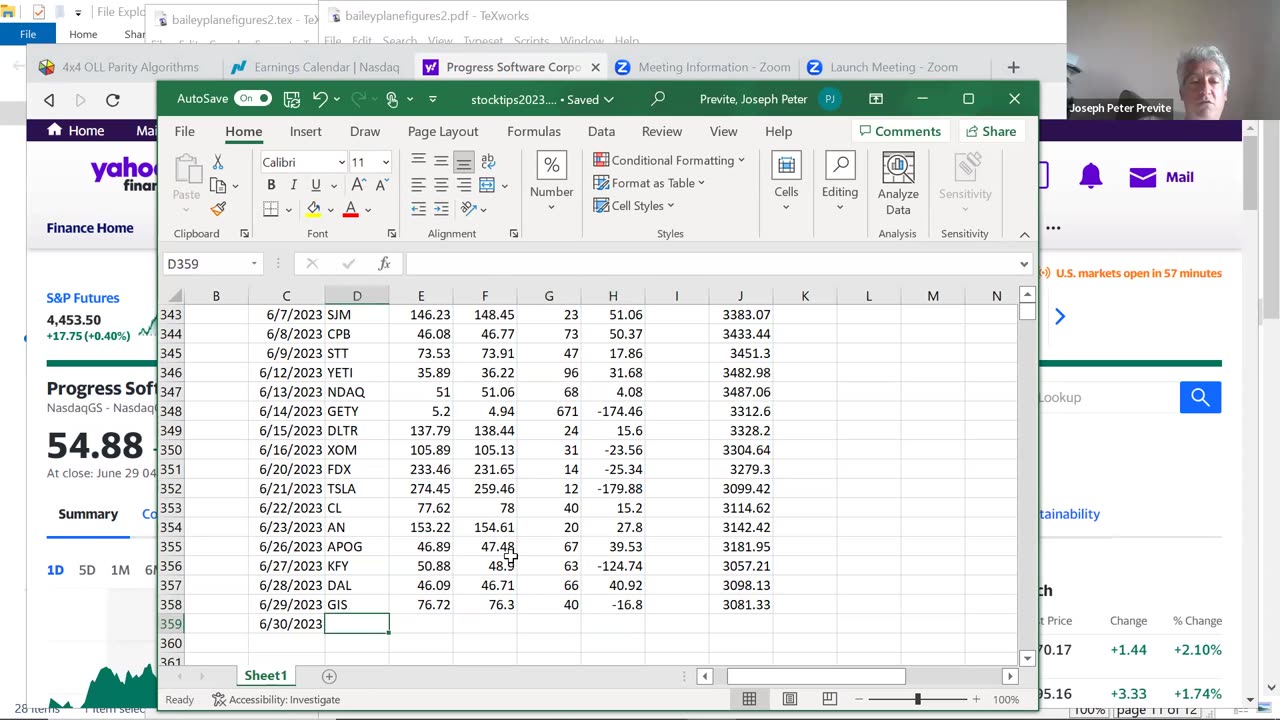Apply the red font color

point(350,209)
